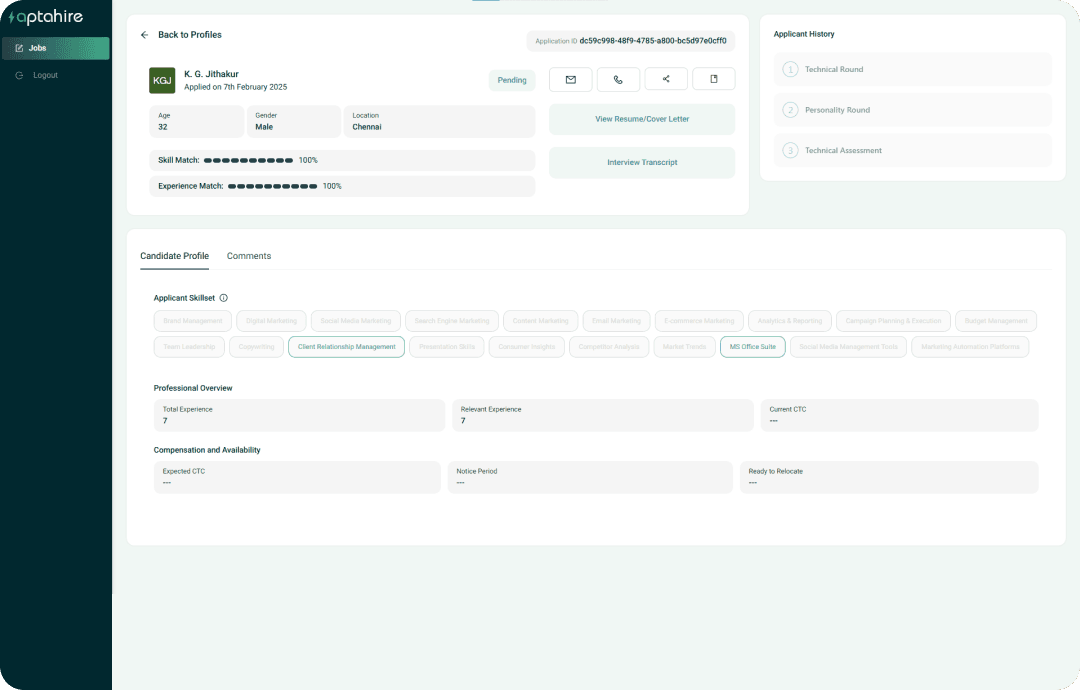Click the Application ID field

(630, 41)
